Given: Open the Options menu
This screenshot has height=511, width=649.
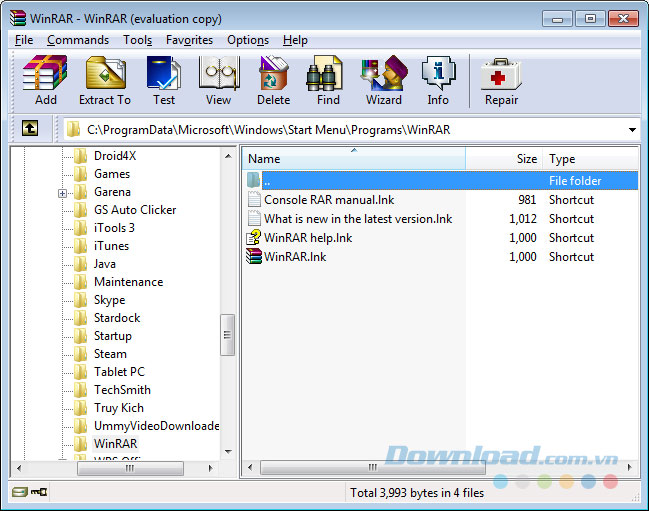Looking at the screenshot, I should click(248, 40).
